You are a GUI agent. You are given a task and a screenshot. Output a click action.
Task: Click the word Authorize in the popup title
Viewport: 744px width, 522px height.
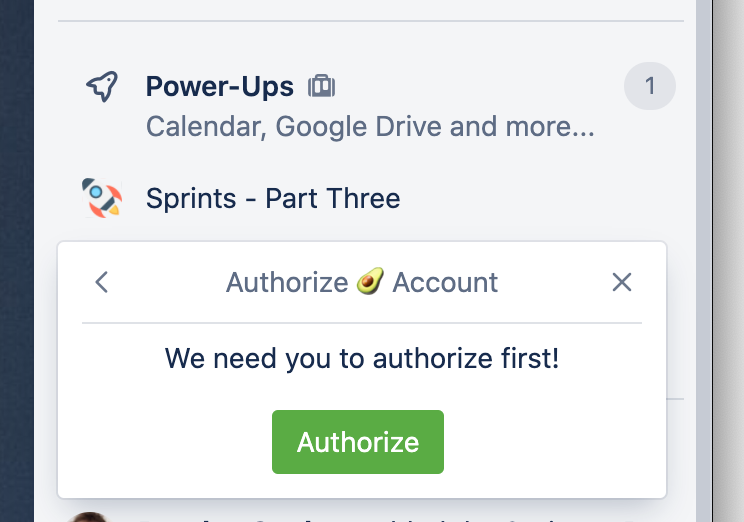287,283
